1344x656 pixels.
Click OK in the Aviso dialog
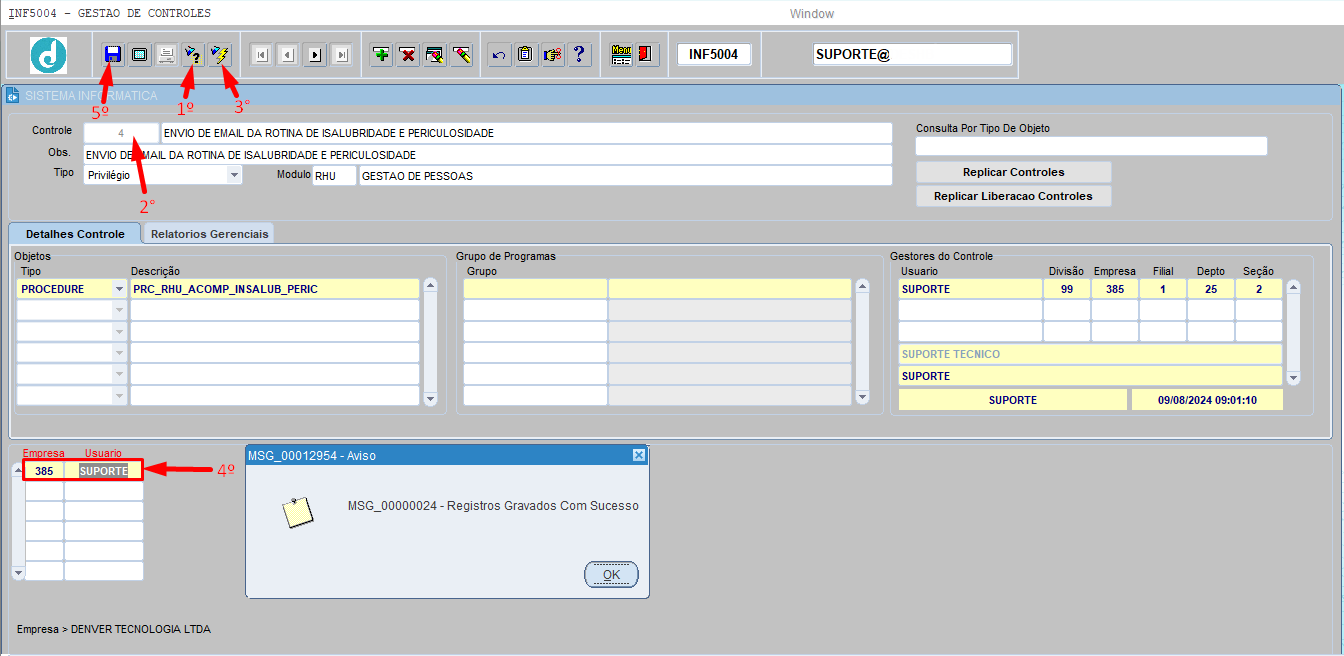coord(611,575)
